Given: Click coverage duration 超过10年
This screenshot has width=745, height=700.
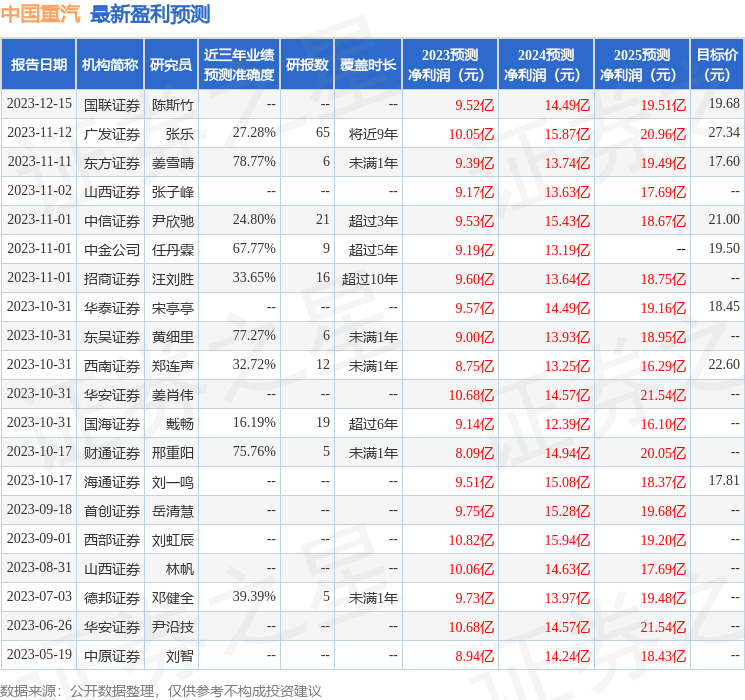Looking at the screenshot, I should click(x=370, y=279).
